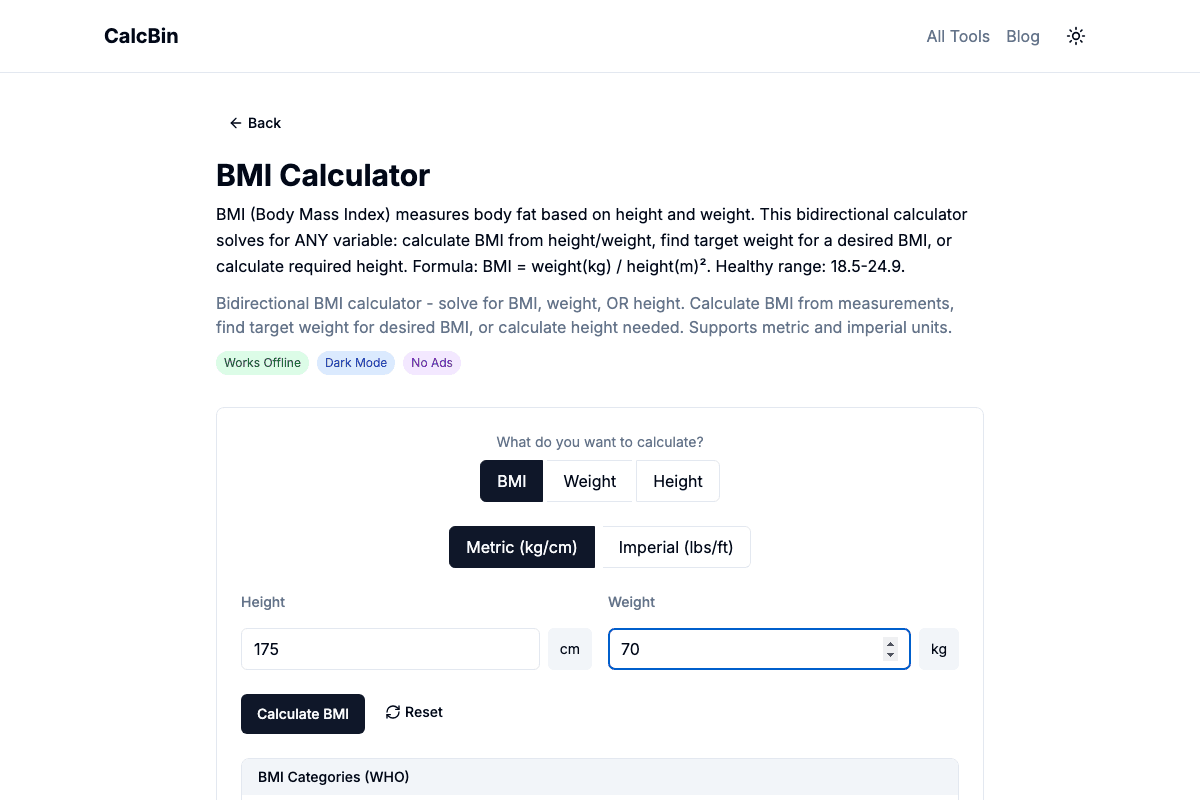1200x800 pixels.
Task: Select Weight as the variable to calculate
Action: click(589, 481)
